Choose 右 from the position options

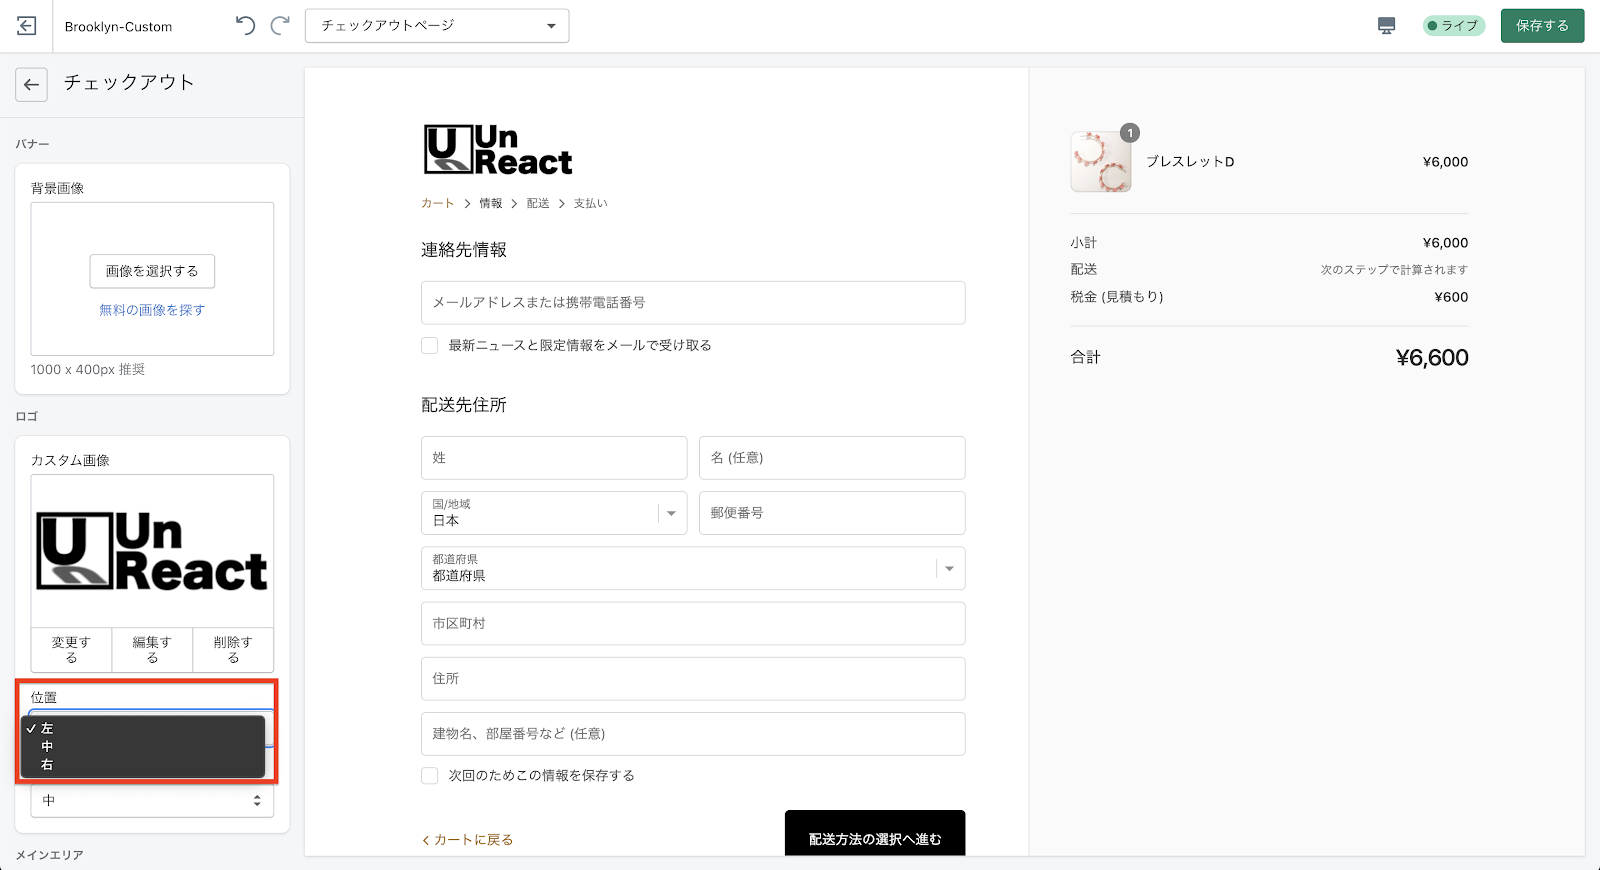[x=47, y=765]
